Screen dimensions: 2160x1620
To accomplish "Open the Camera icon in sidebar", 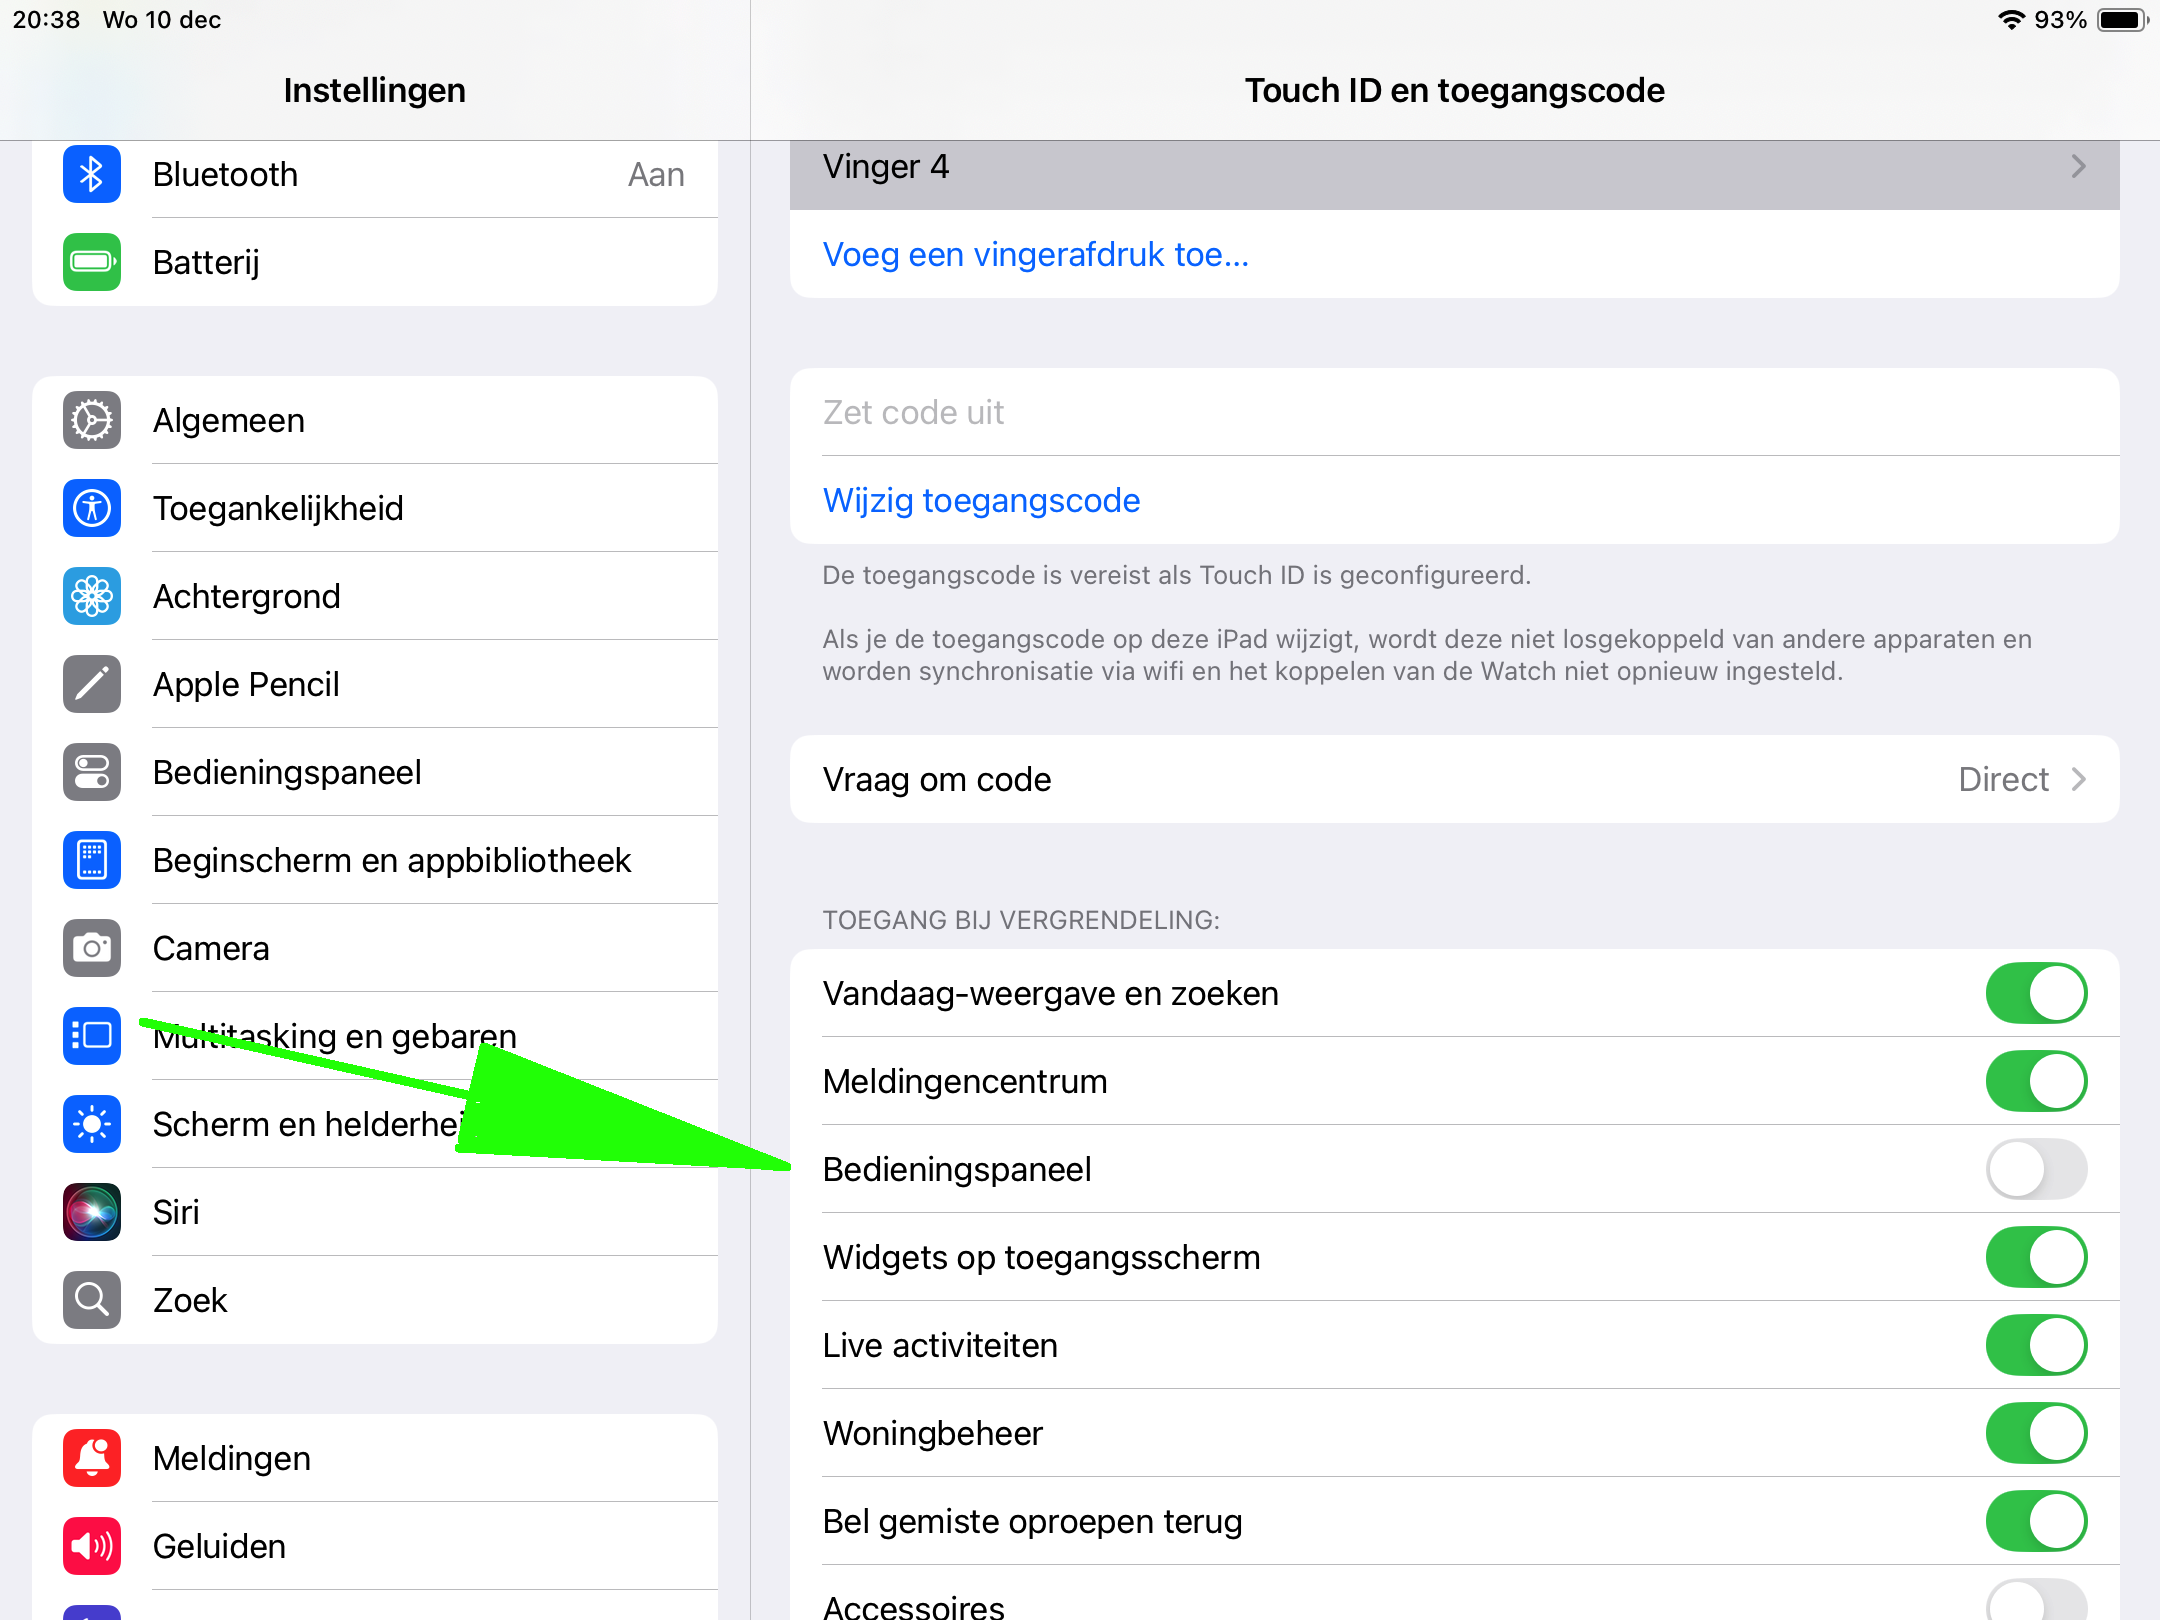I will [x=91, y=948].
